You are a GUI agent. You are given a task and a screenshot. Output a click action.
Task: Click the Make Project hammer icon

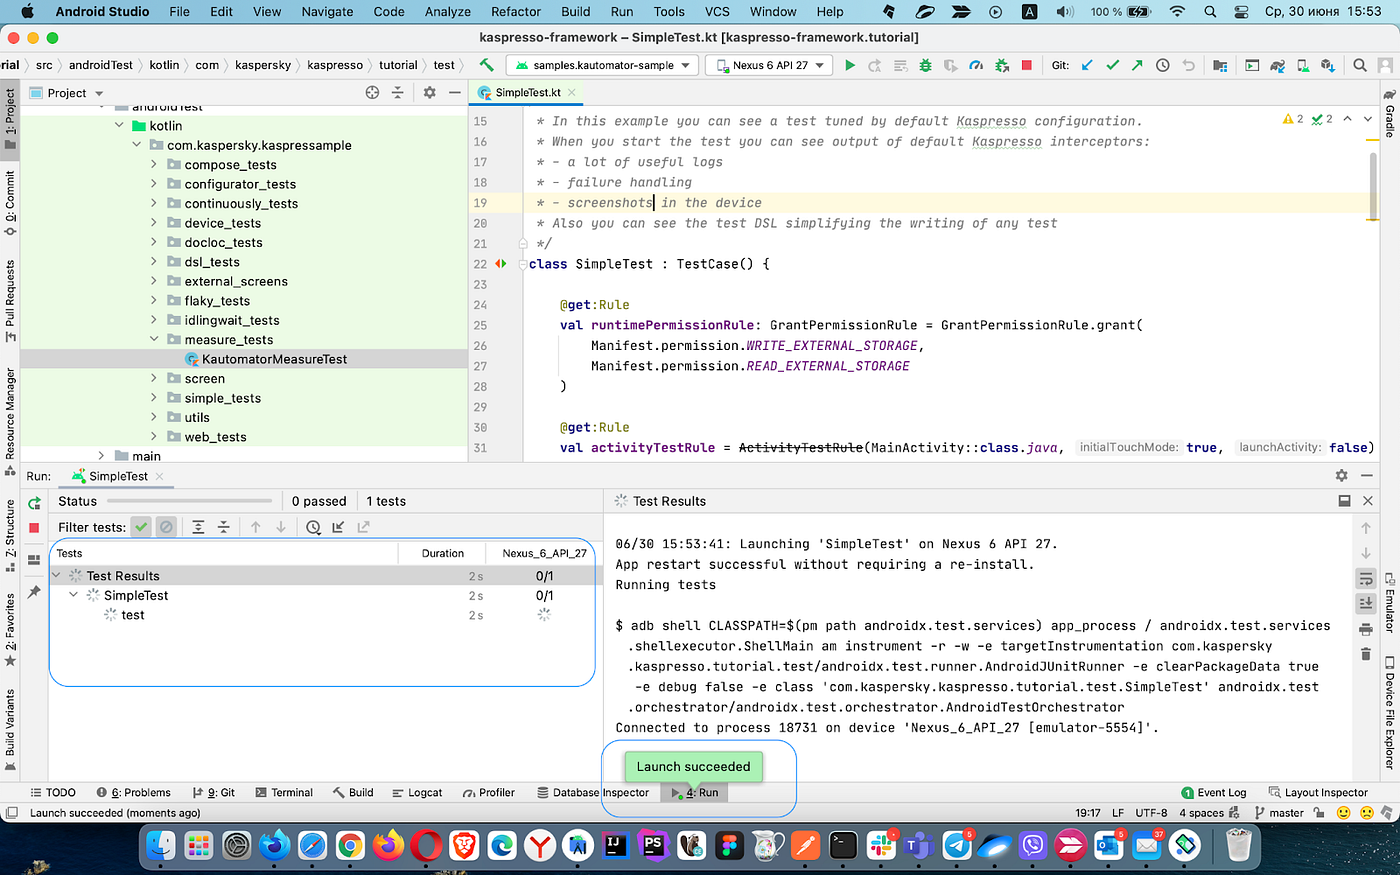tap(487, 65)
